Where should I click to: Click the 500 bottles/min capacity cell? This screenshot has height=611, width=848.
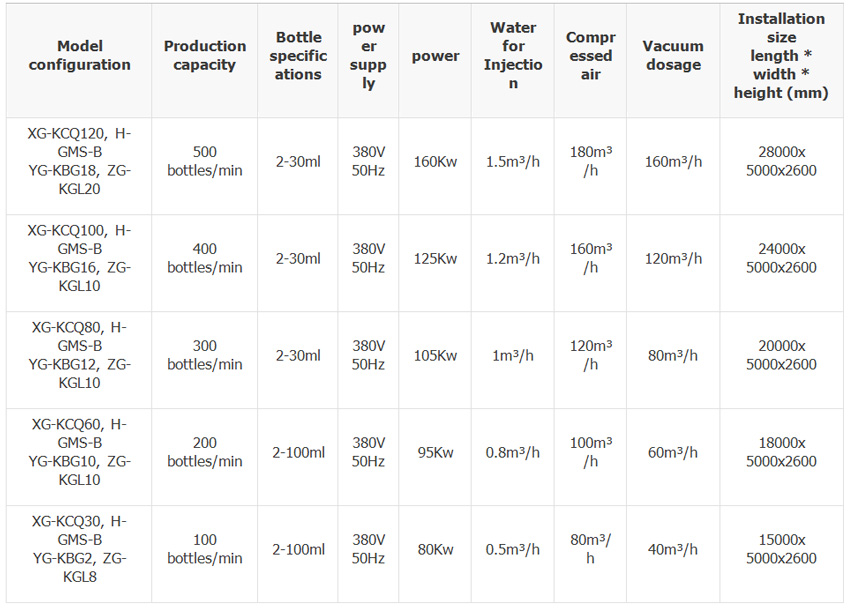[205, 162]
